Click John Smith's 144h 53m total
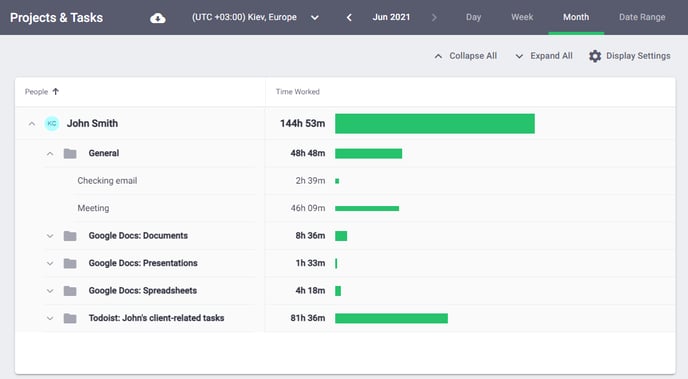Screen dimensions: 688x379 pos(302,123)
